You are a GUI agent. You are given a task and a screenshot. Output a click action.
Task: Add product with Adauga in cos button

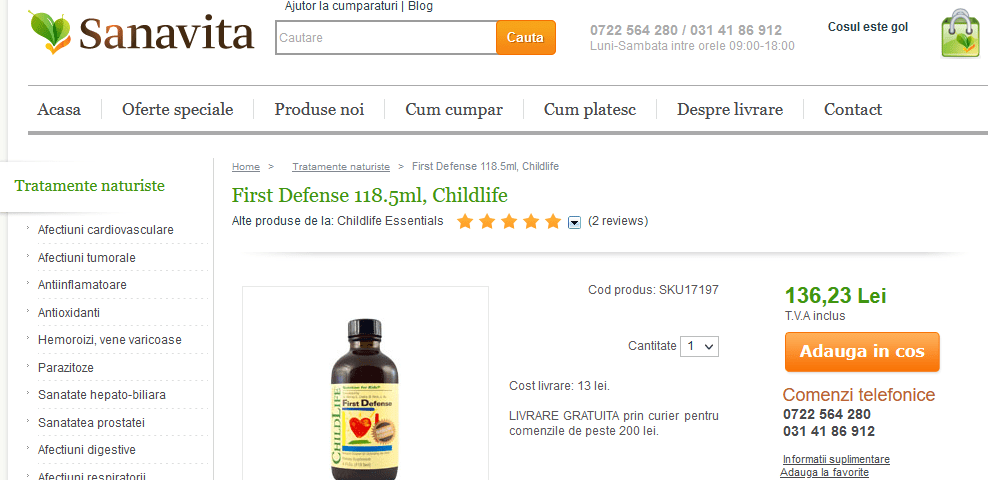pos(862,352)
